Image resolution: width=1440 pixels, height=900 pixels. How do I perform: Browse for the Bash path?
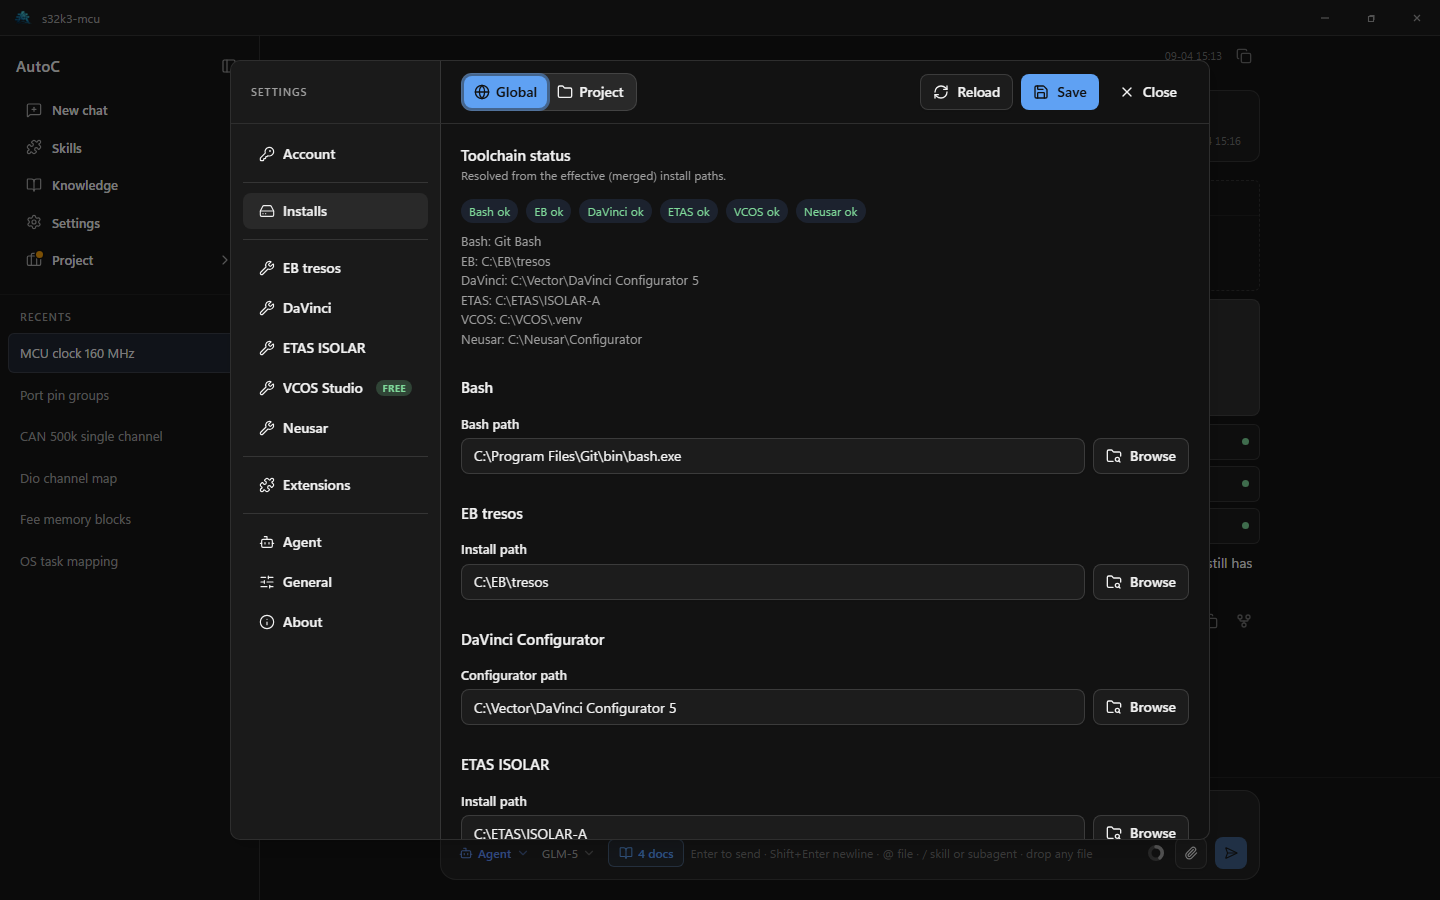pos(1141,456)
